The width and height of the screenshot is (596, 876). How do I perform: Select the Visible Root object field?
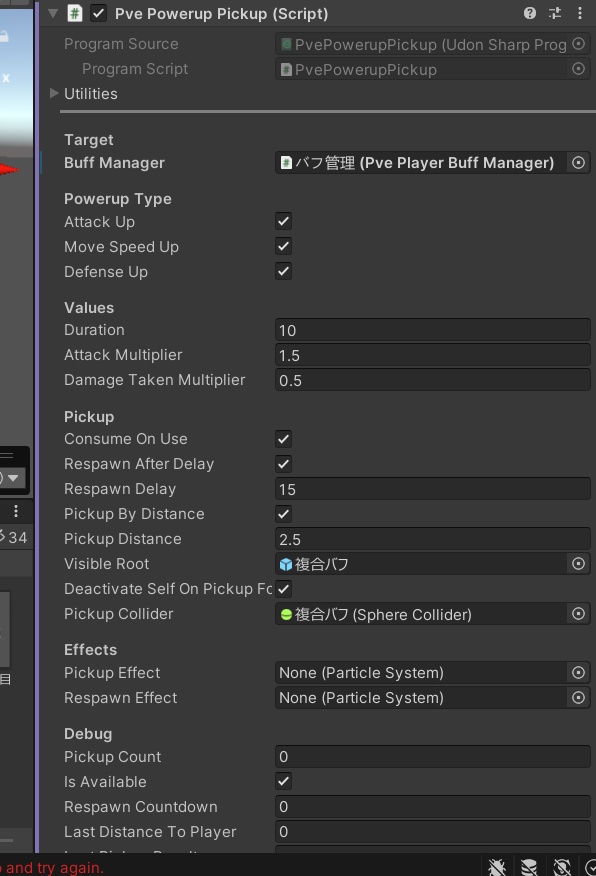[x=421, y=564]
